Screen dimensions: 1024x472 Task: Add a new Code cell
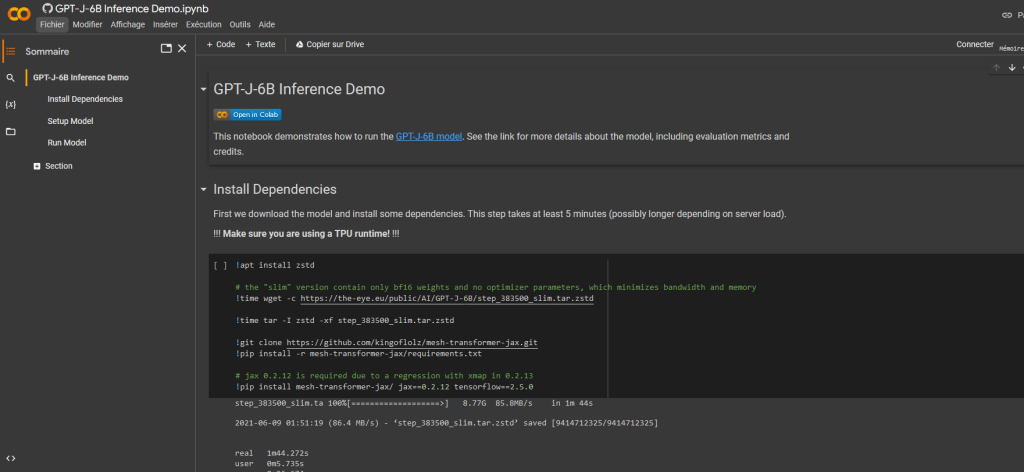point(220,44)
